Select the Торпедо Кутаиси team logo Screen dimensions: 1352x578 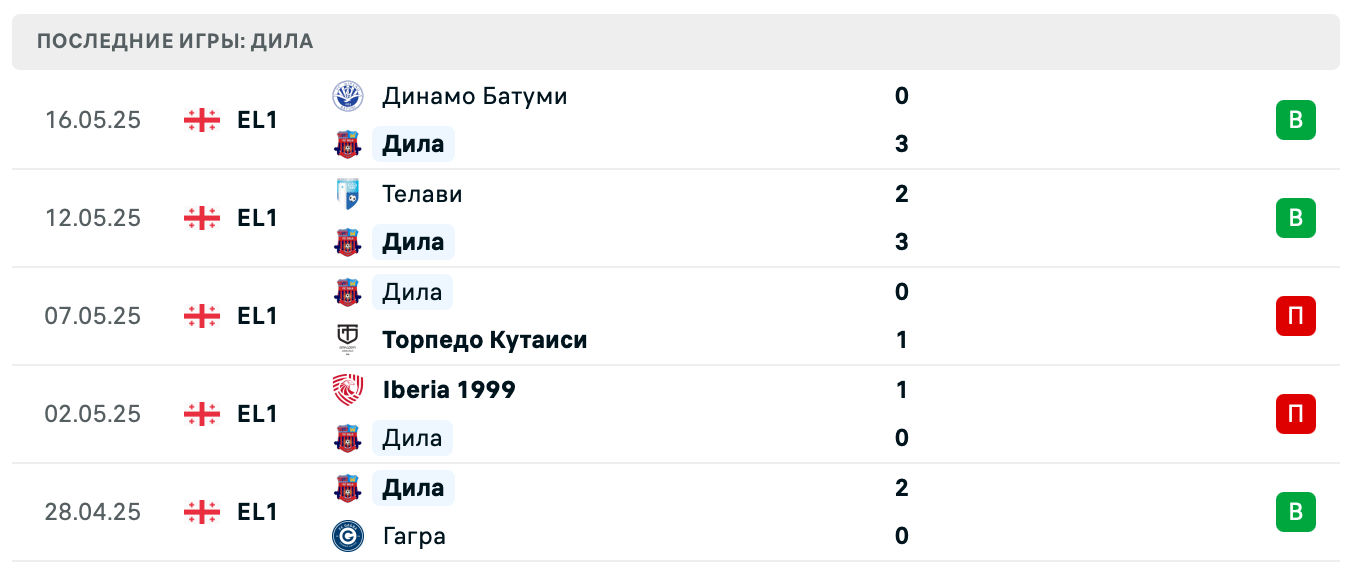[347, 340]
